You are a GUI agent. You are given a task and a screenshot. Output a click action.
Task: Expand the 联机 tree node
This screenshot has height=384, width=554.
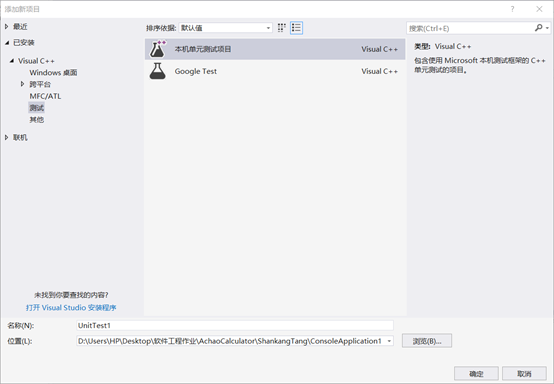click(x=6, y=137)
